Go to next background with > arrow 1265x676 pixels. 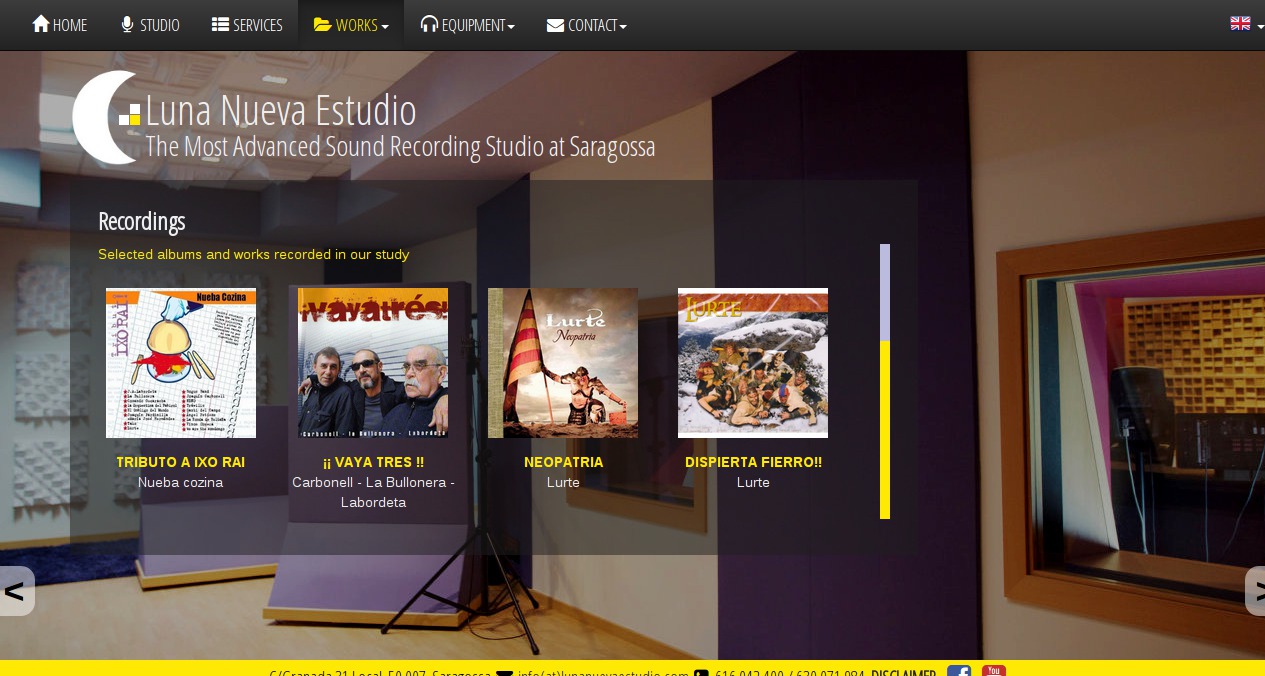[x=1255, y=591]
